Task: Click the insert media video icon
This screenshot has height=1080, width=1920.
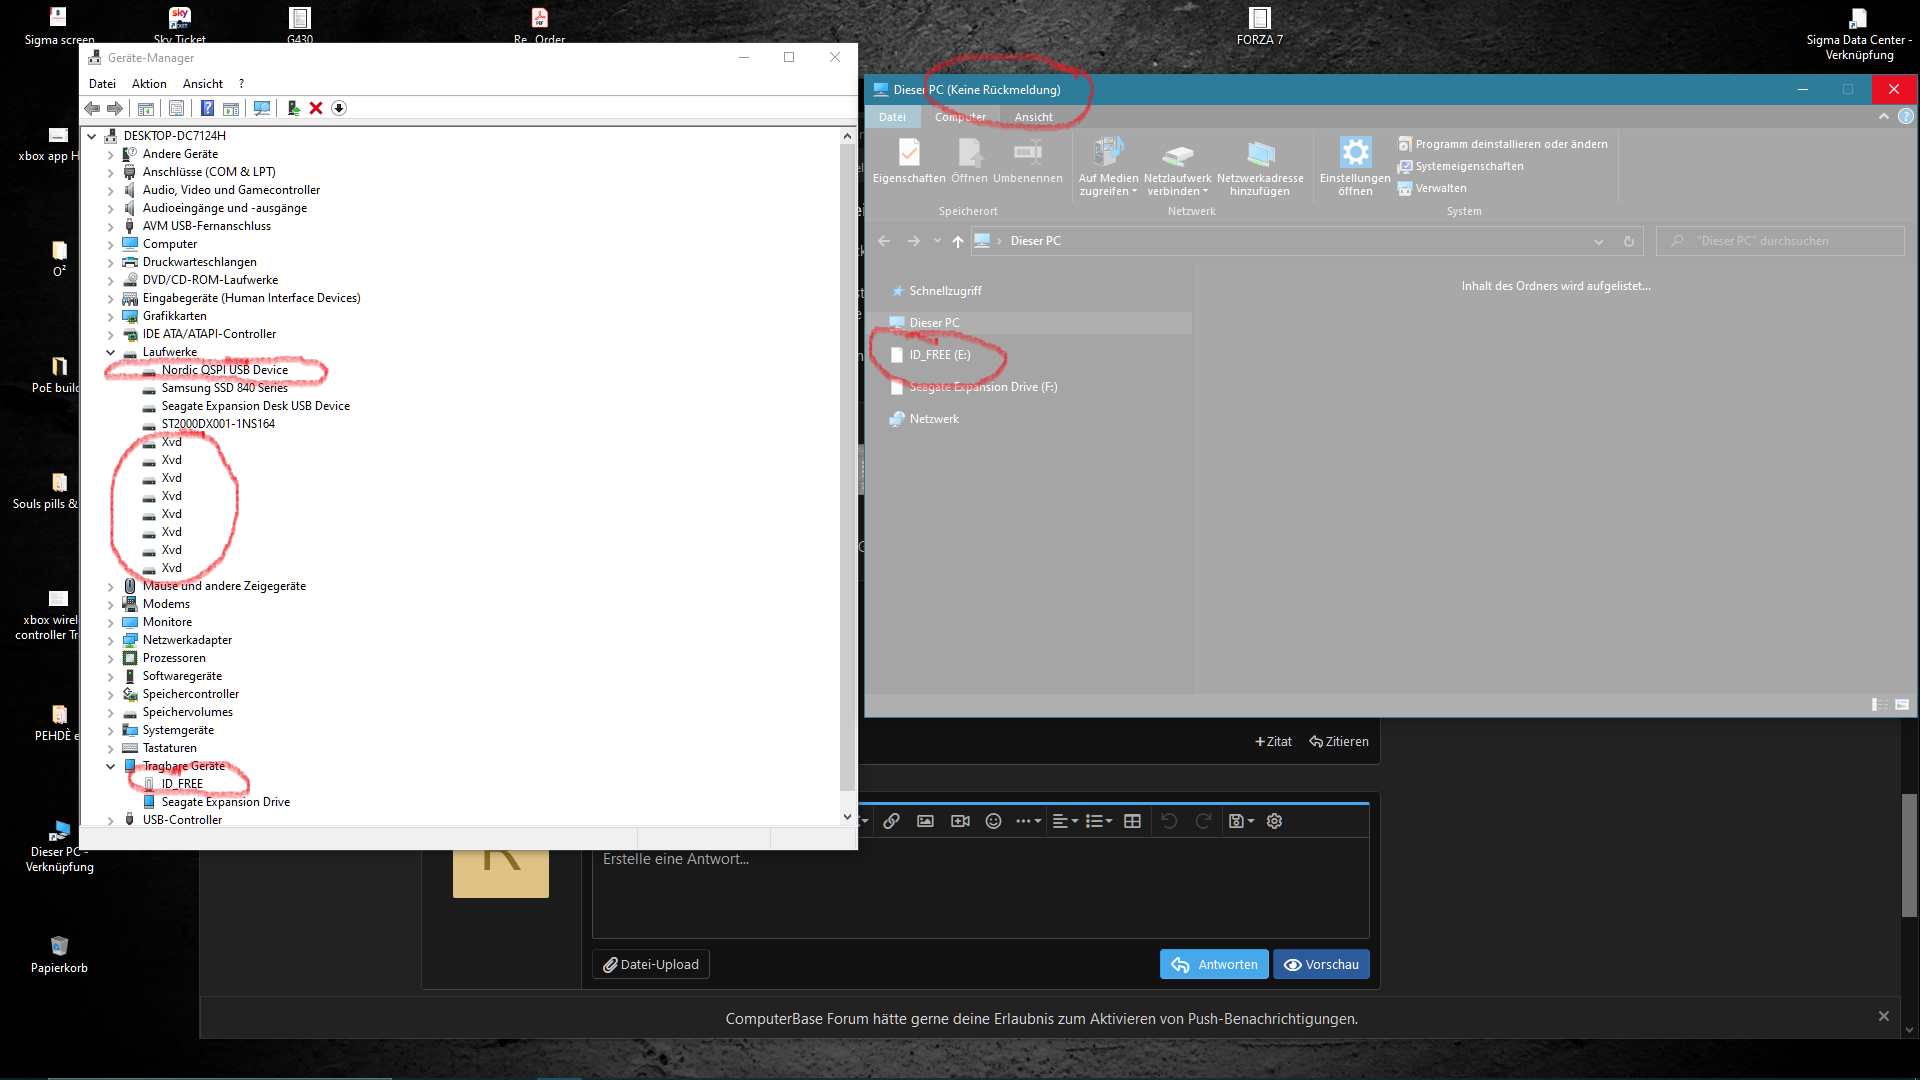Action: 960,821
